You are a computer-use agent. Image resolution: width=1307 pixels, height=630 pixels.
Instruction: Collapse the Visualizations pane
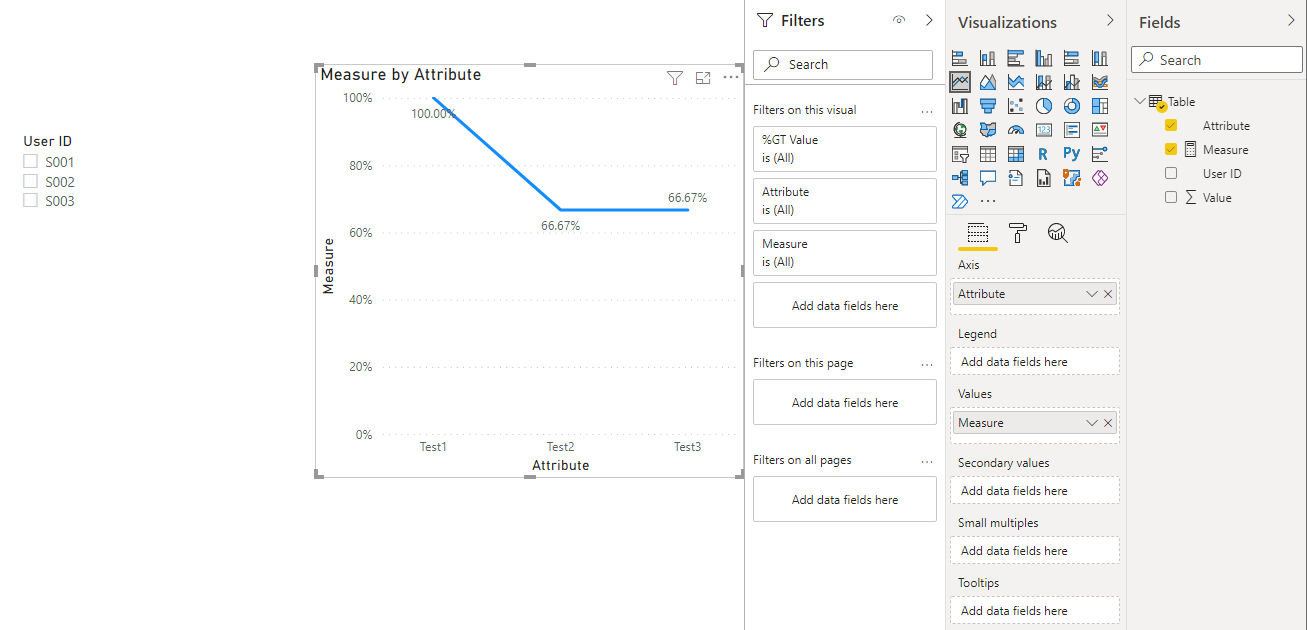click(1110, 20)
